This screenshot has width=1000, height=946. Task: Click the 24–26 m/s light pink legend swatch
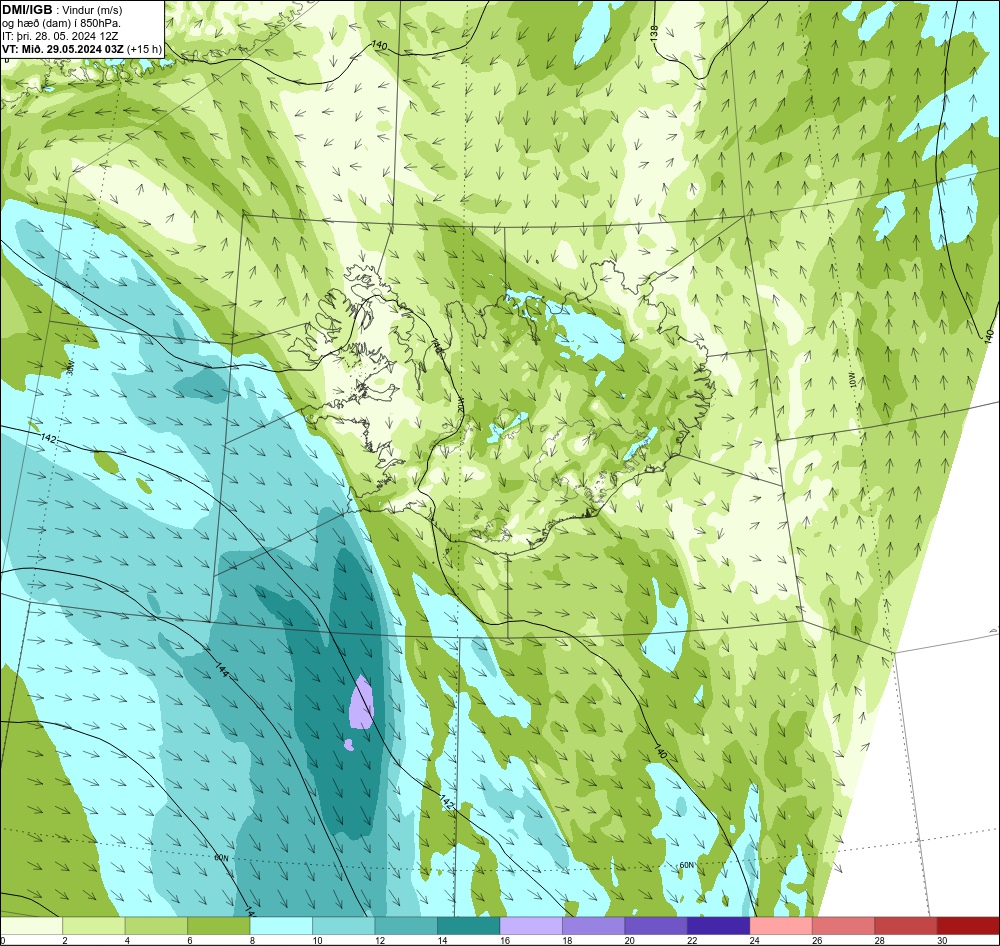coord(781,926)
